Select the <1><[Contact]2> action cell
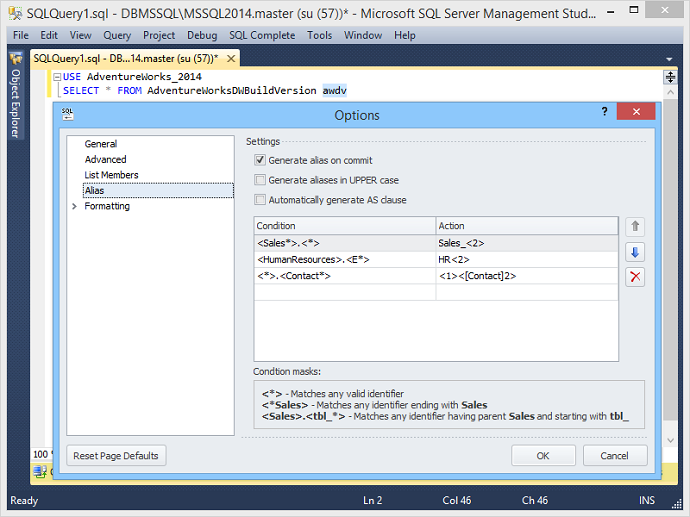 click(527, 276)
